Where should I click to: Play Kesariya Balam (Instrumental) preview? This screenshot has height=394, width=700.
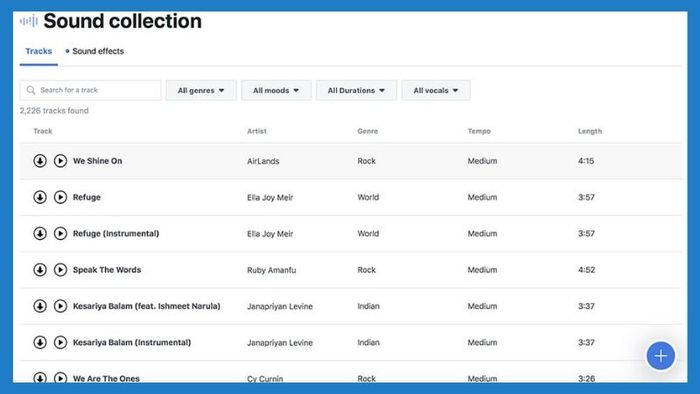(60, 342)
